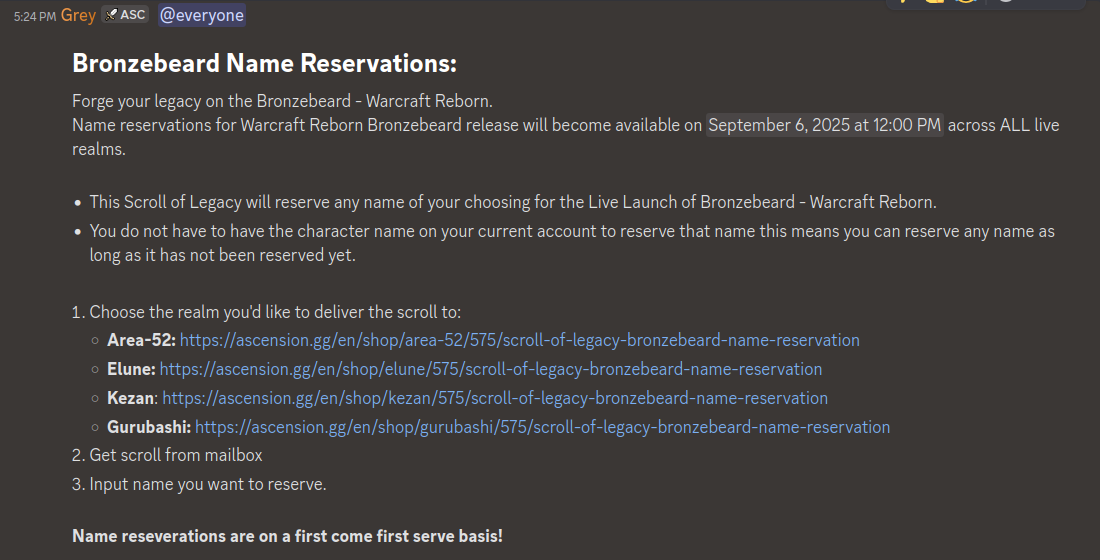The height and width of the screenshot is (560, 1100).
Task: Click the @everyone mention
Action: [201, 15]
